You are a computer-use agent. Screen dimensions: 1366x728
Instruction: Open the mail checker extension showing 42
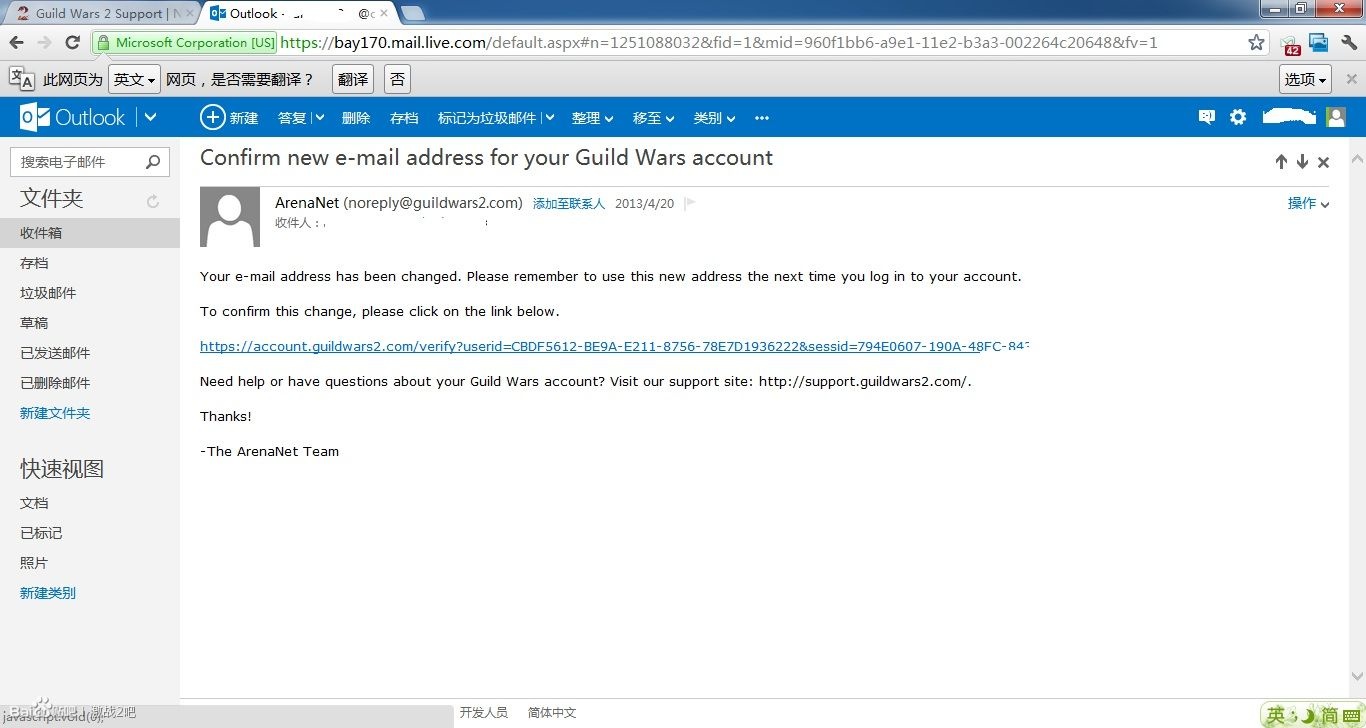1291,44
